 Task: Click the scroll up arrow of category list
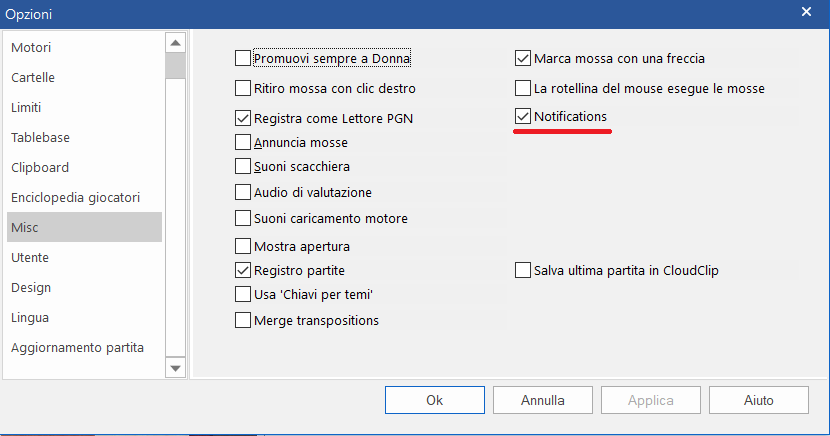click(x=175, y=43)
